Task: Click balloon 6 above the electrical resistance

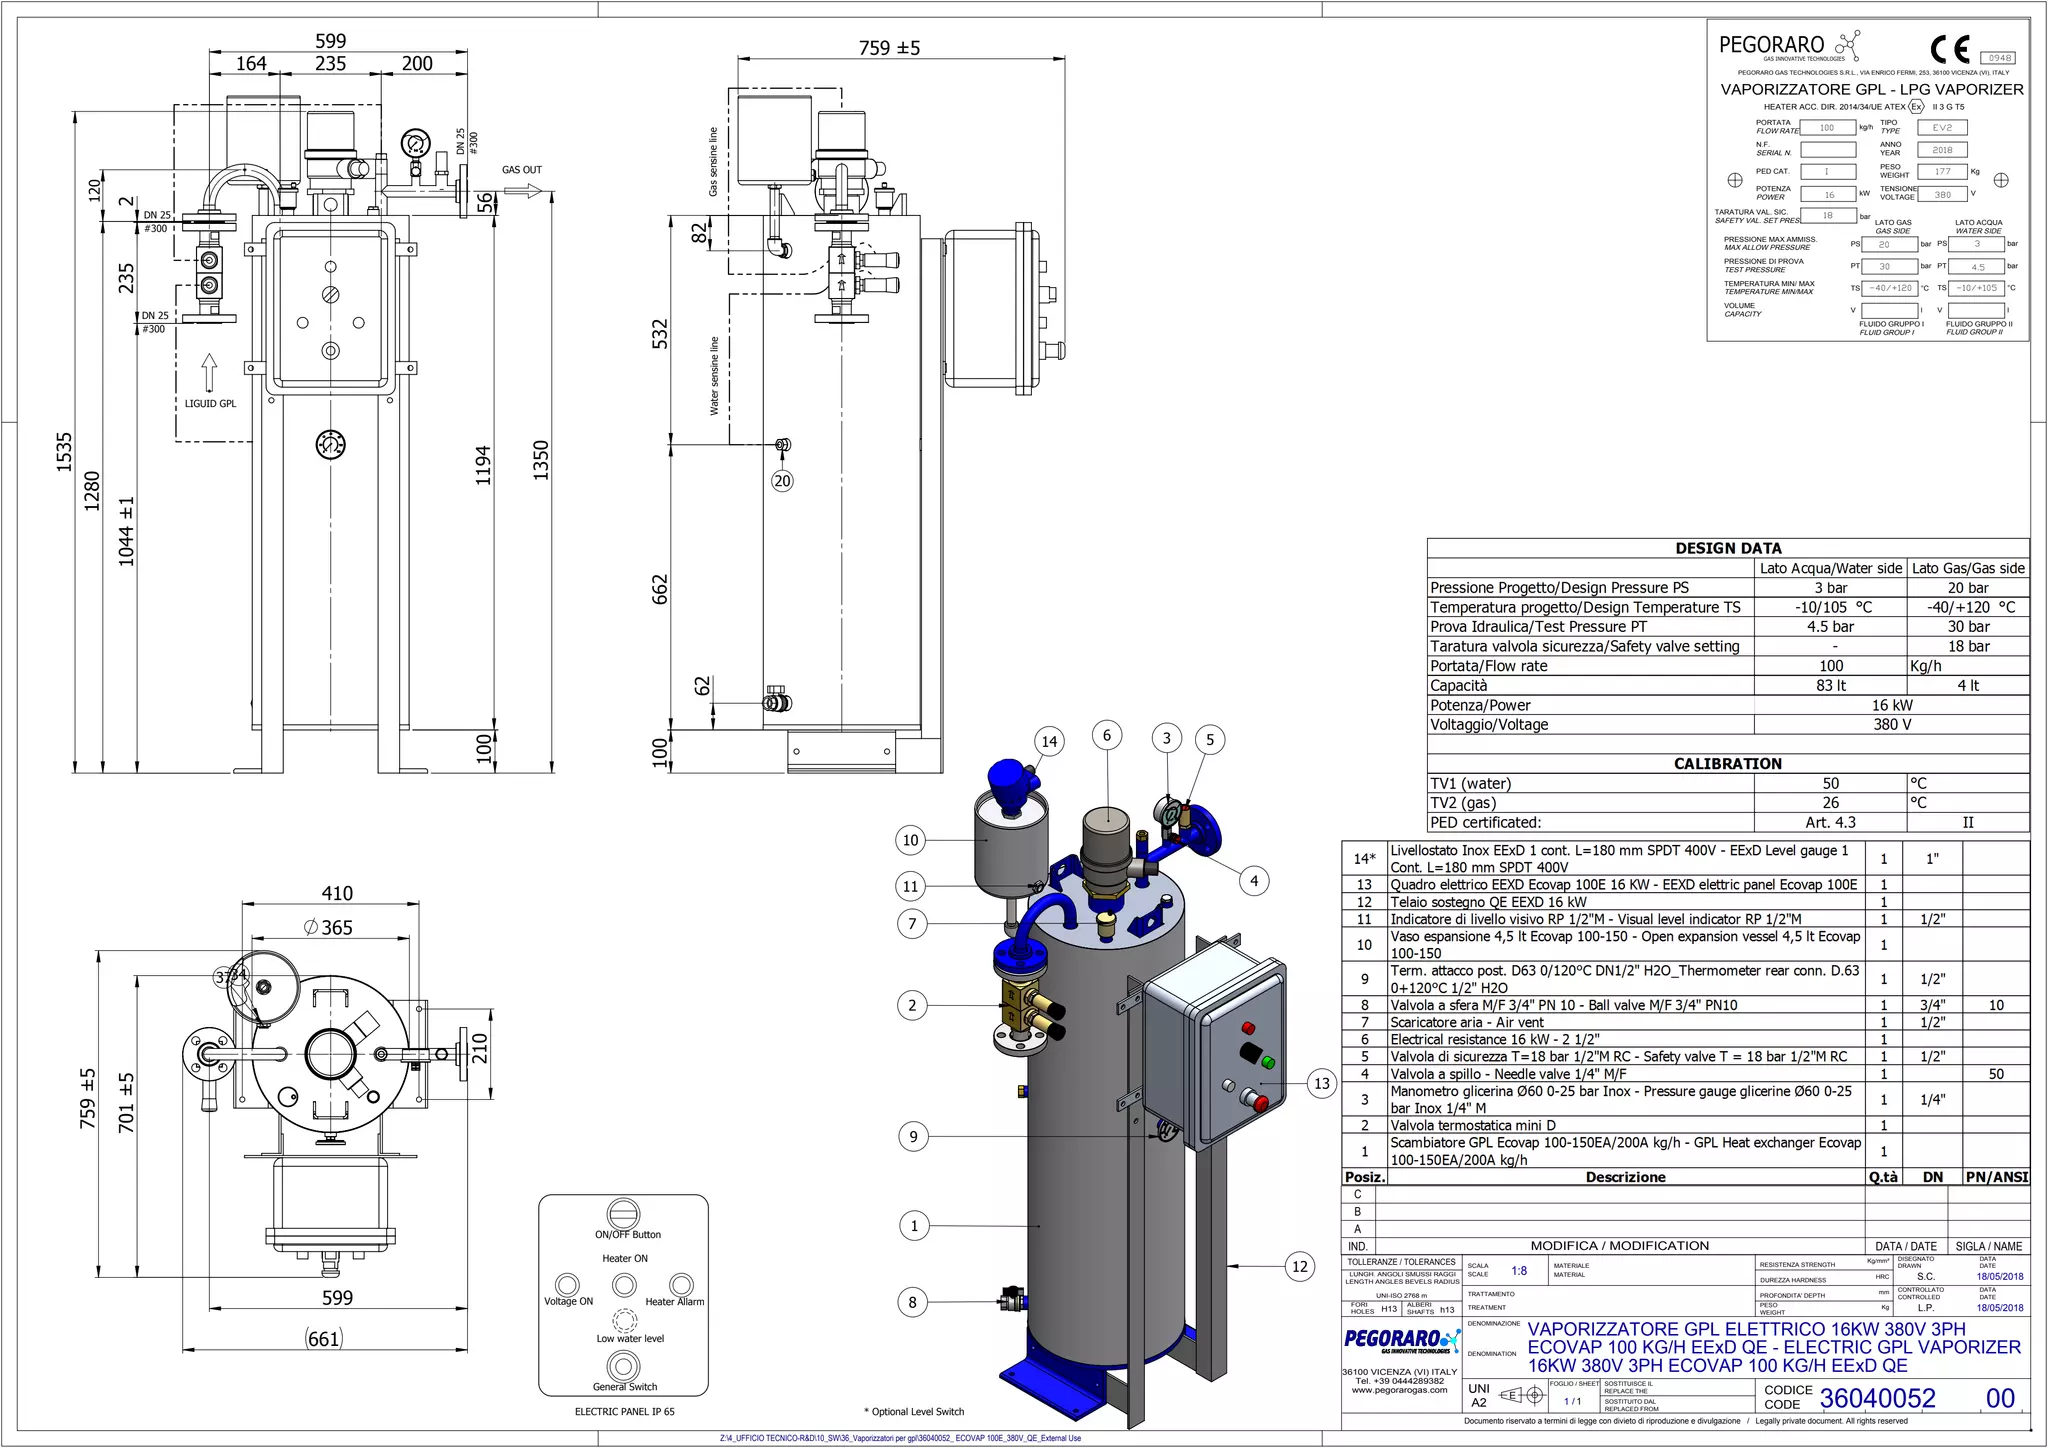Action: pyautogui.click(x=1106, y=735)
